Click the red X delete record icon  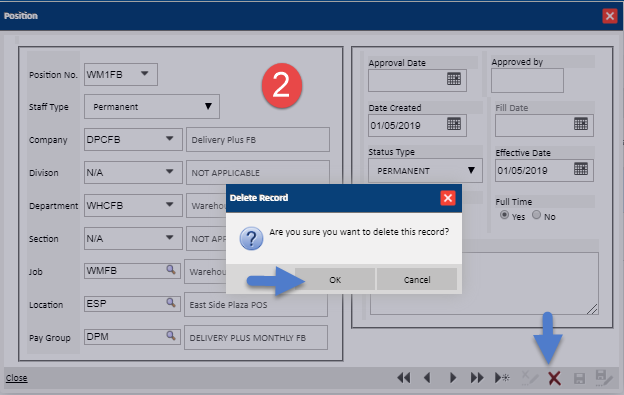[x=554, y=378]
